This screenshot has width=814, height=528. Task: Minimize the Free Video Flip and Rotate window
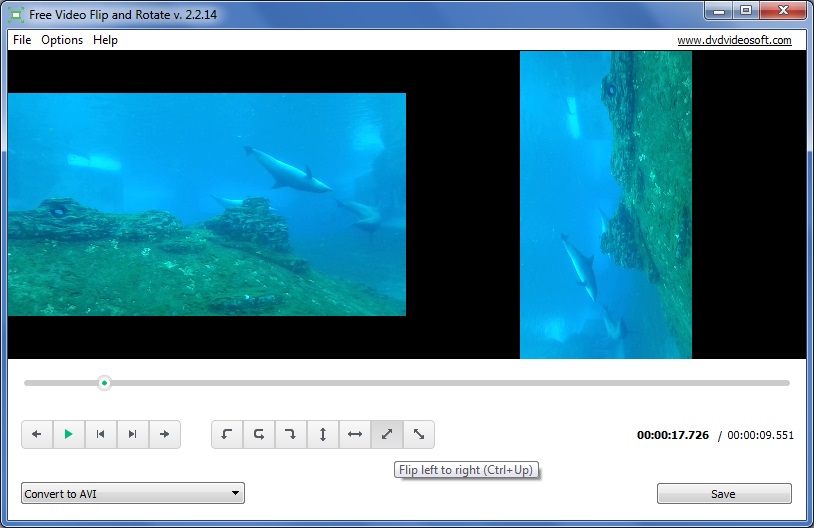point(719,10)
